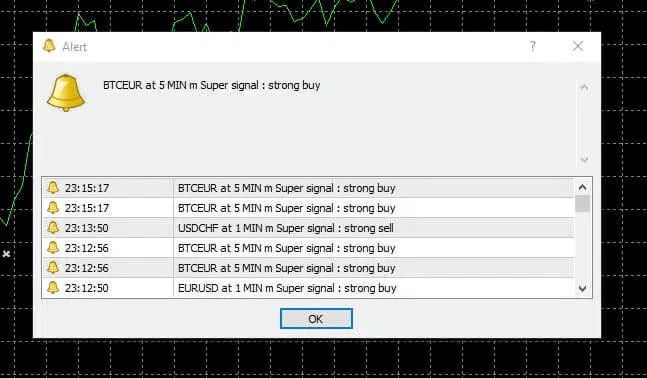Click message pane up scroll arrow
Image resolution: width=647 pixels, height=378 pixels.
584,87
